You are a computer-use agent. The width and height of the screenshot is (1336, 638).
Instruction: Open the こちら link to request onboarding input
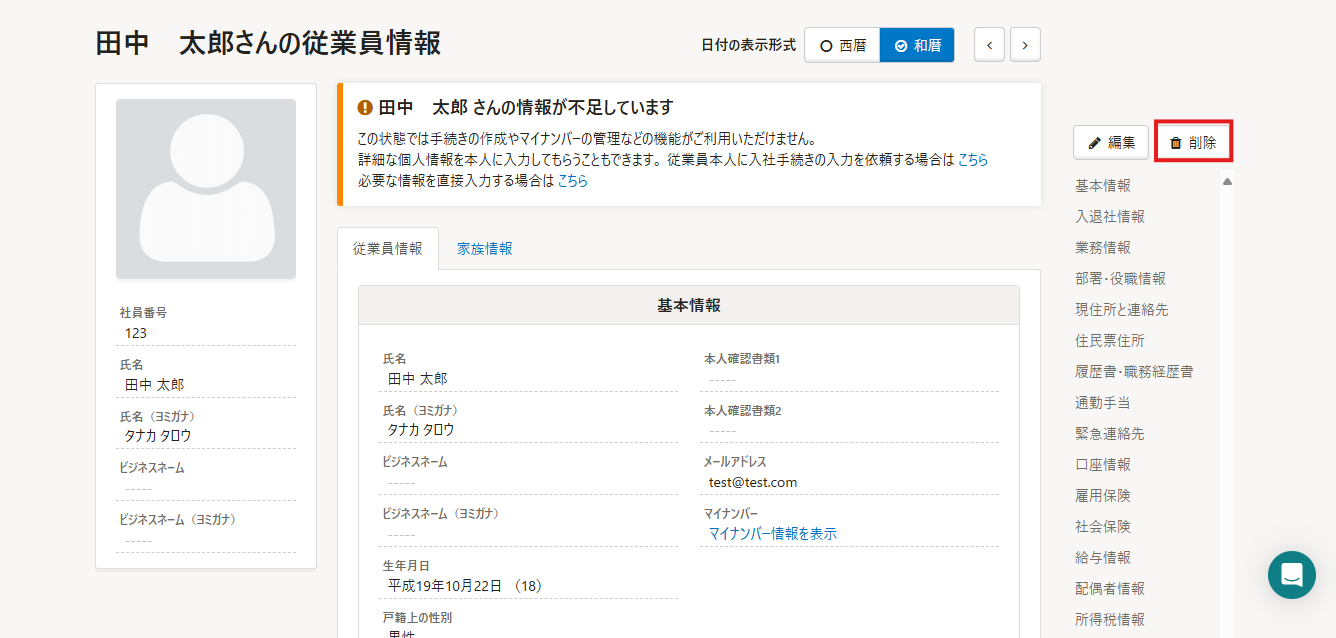point(973,160)
